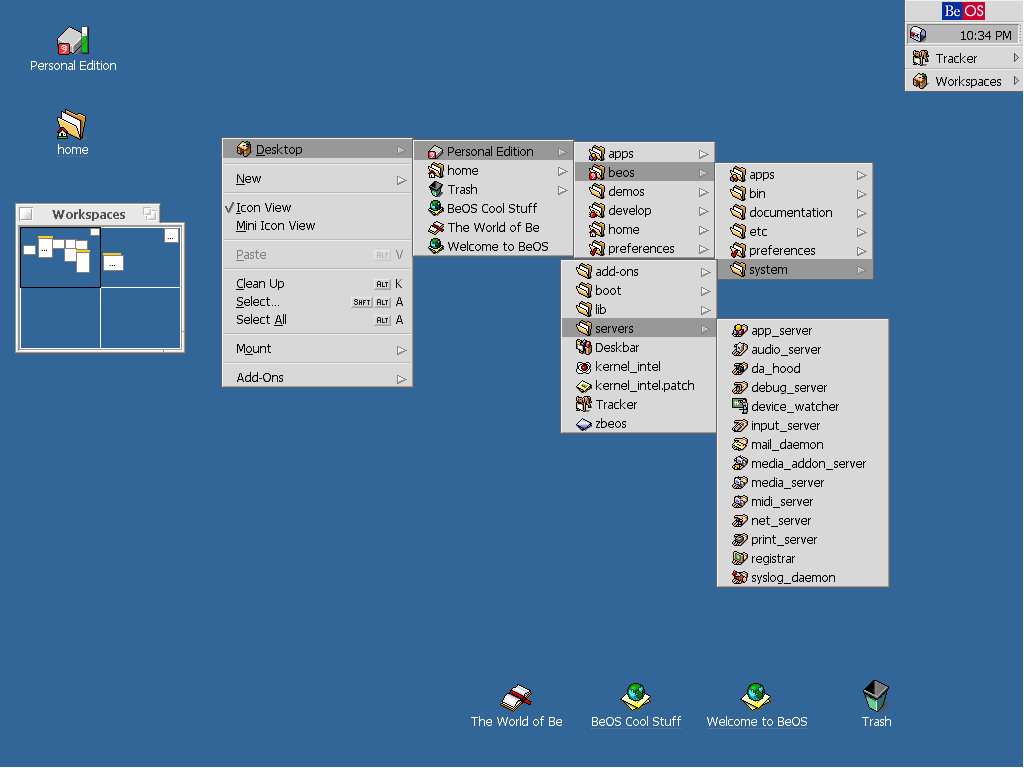Open the home folder desktop icon
Screen dimensions: 1024x768
tap(72, 124)
